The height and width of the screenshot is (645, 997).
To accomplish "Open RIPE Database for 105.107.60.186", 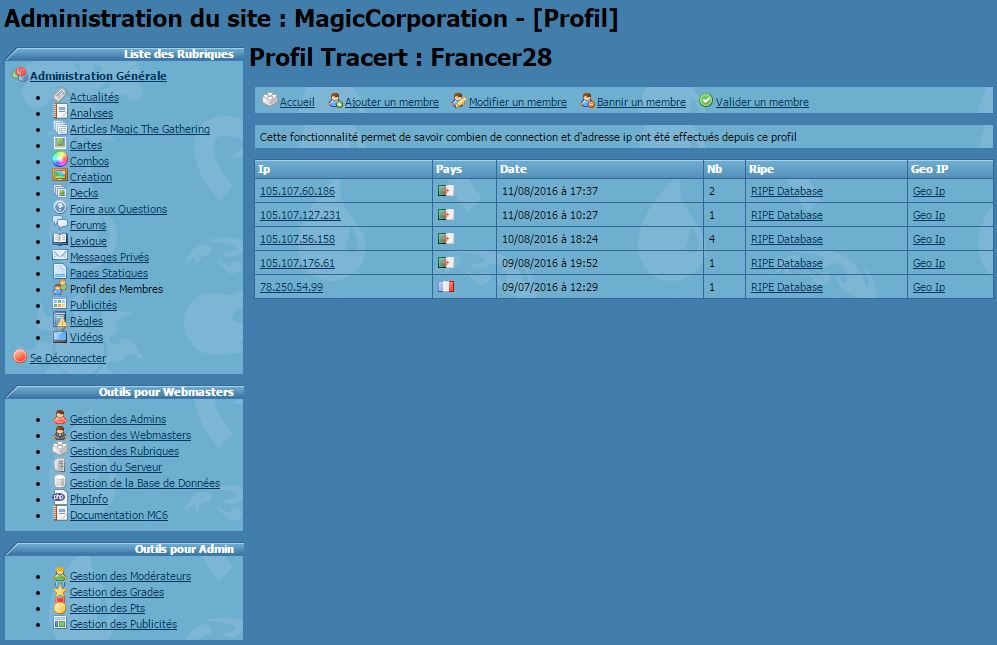I will click(x=787, y=191).
